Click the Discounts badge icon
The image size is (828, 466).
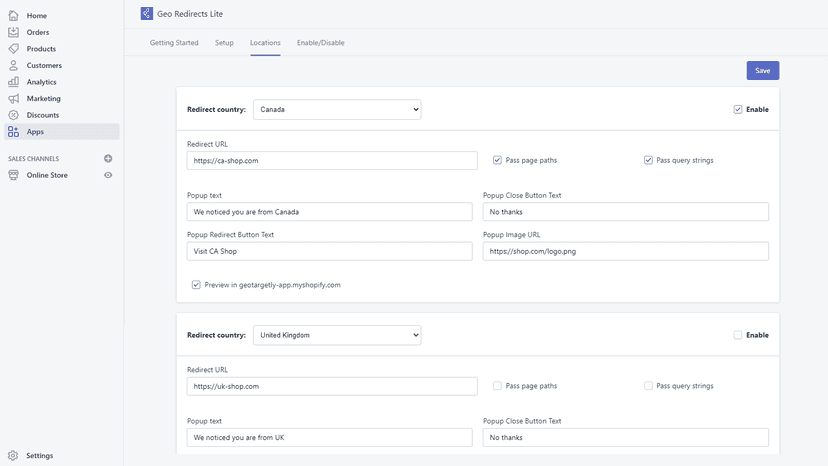13,115
